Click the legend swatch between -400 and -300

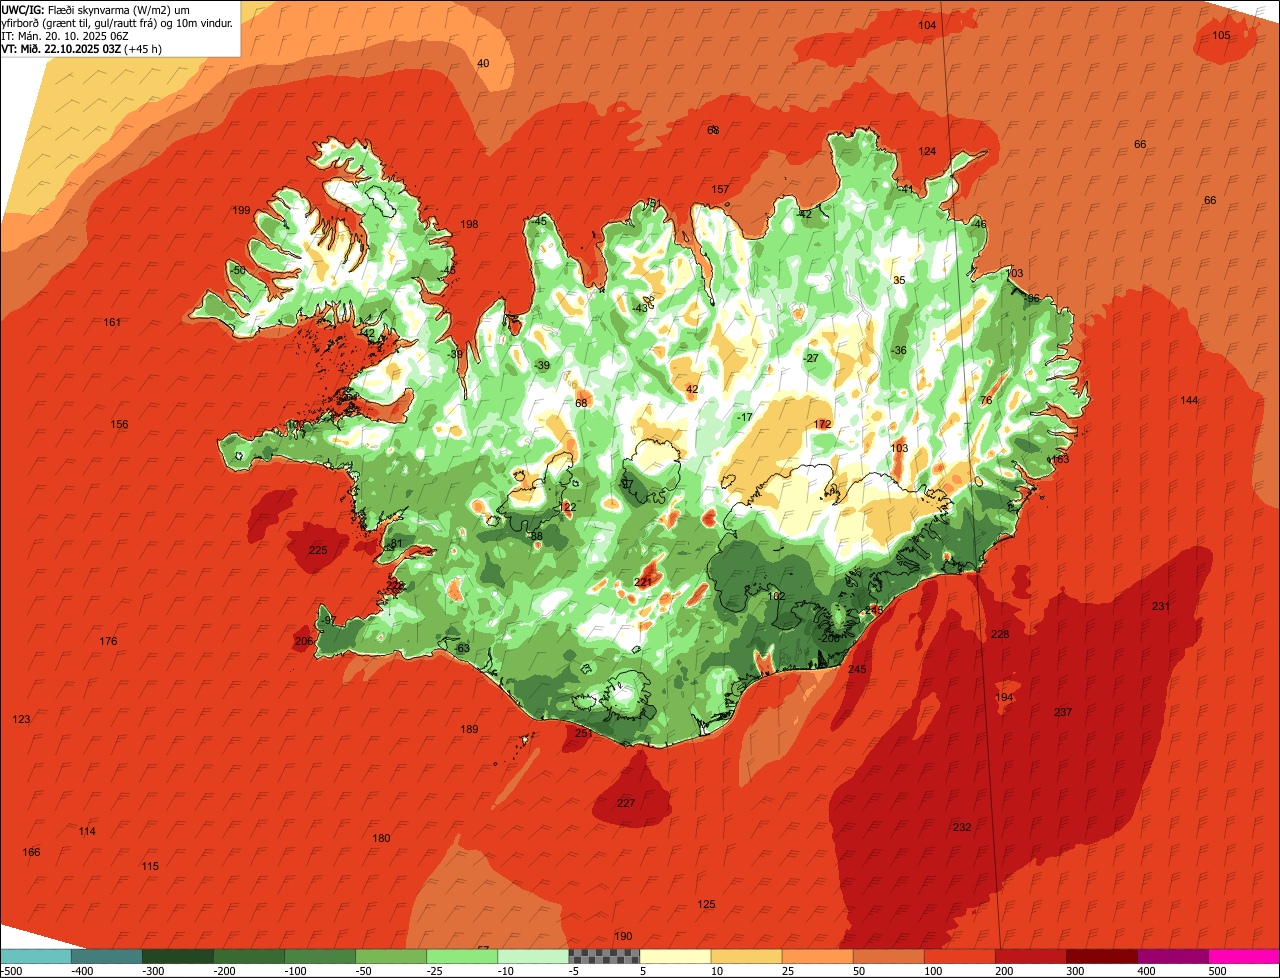[107, 956]
